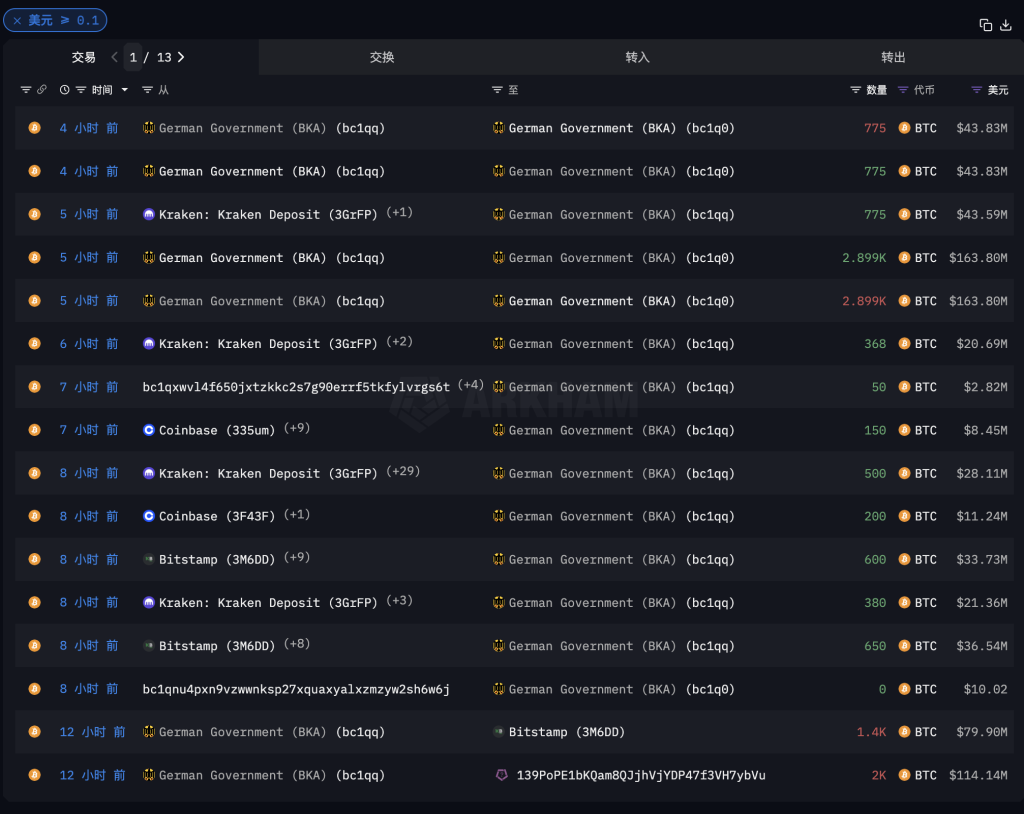Click the copy icon at top right
The image size is (1024, 814).
coord(986,25)
